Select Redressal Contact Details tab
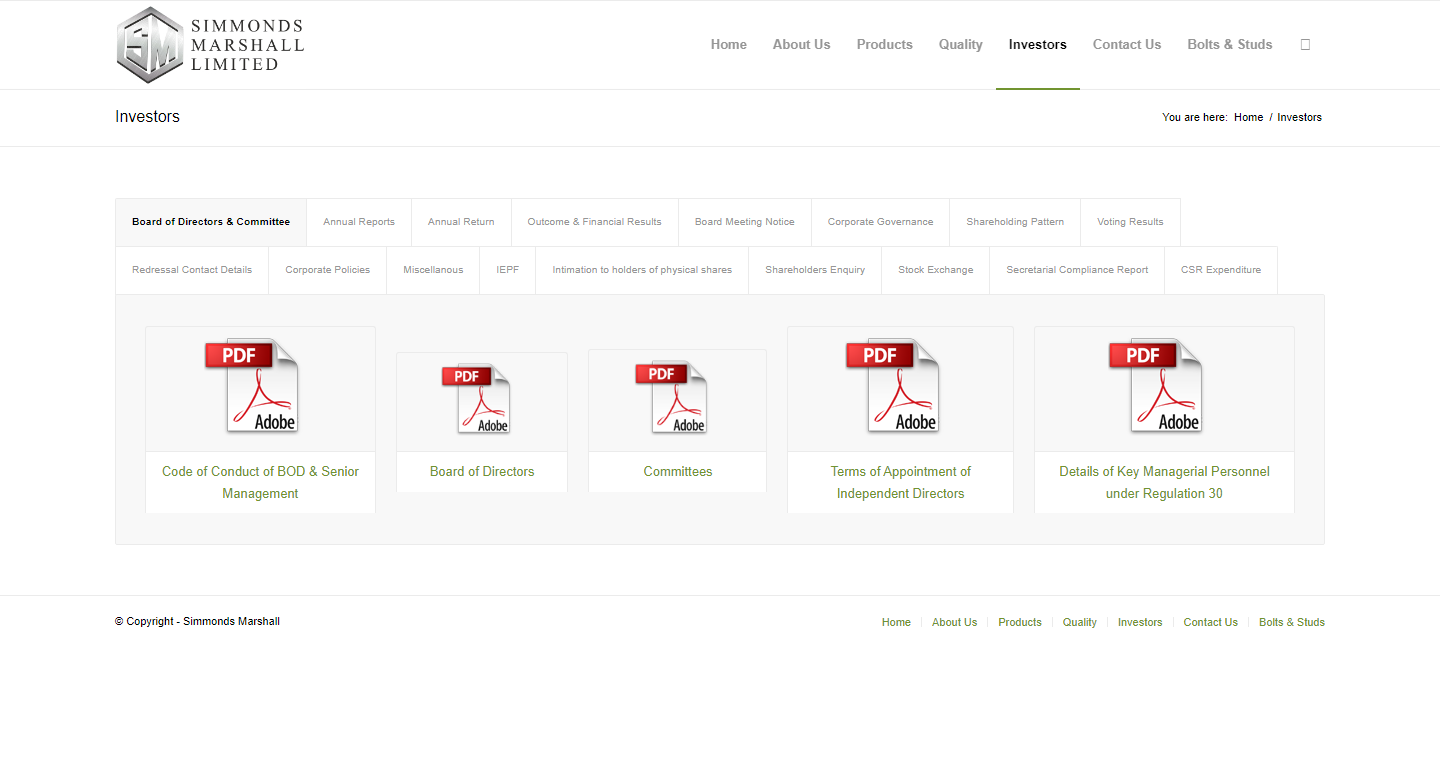 point(192,270)
